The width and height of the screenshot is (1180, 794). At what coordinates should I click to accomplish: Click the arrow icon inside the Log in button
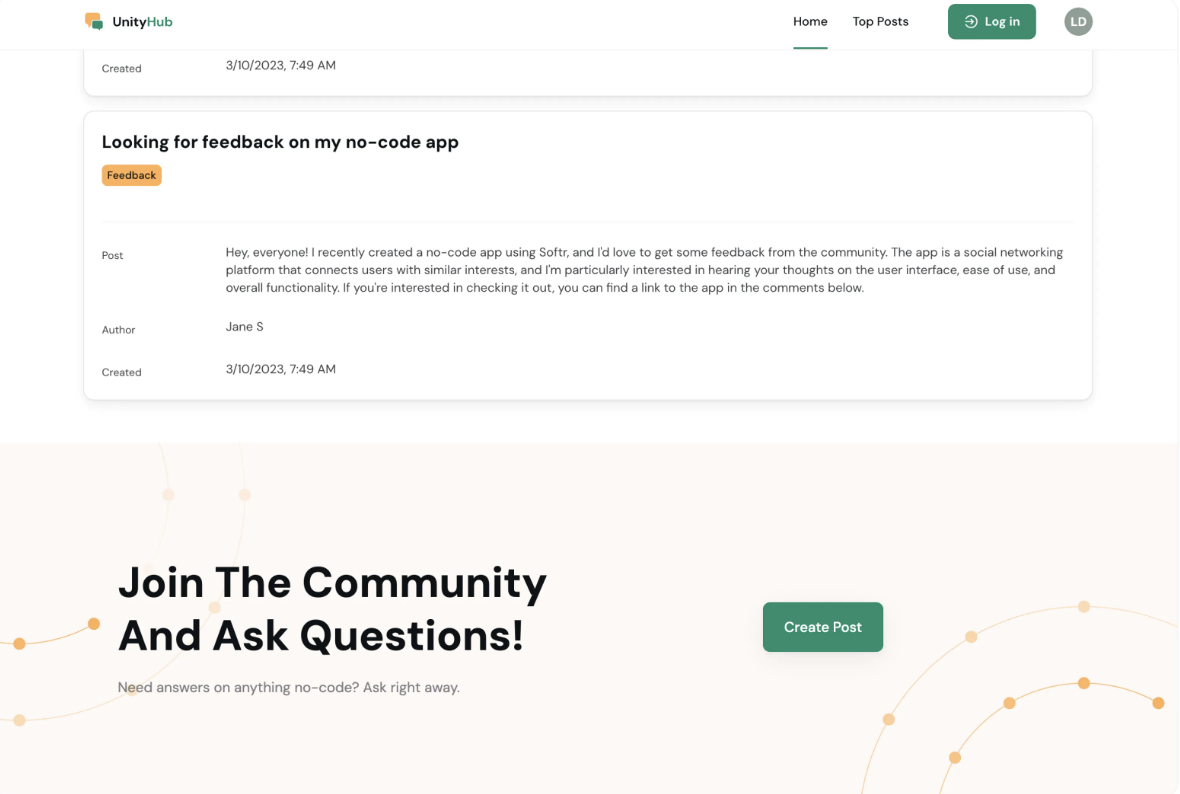point(969,21)
